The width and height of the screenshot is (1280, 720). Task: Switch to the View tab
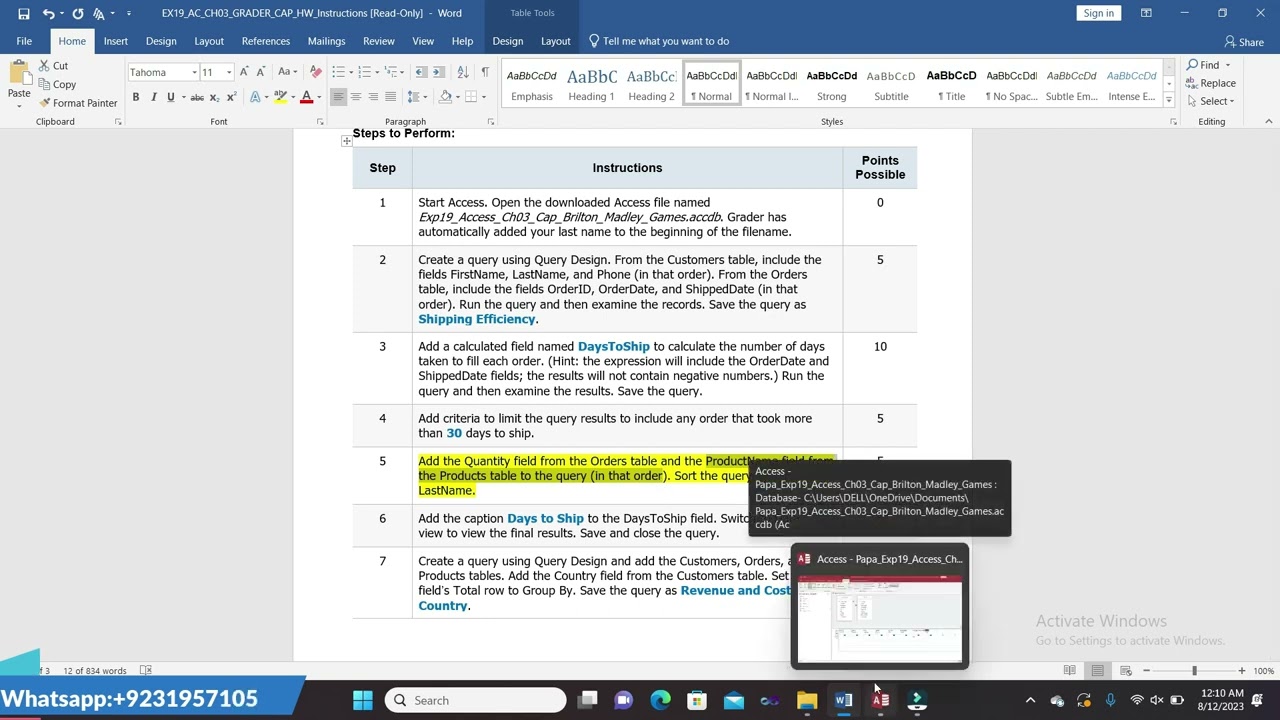(x=423, y=41)
